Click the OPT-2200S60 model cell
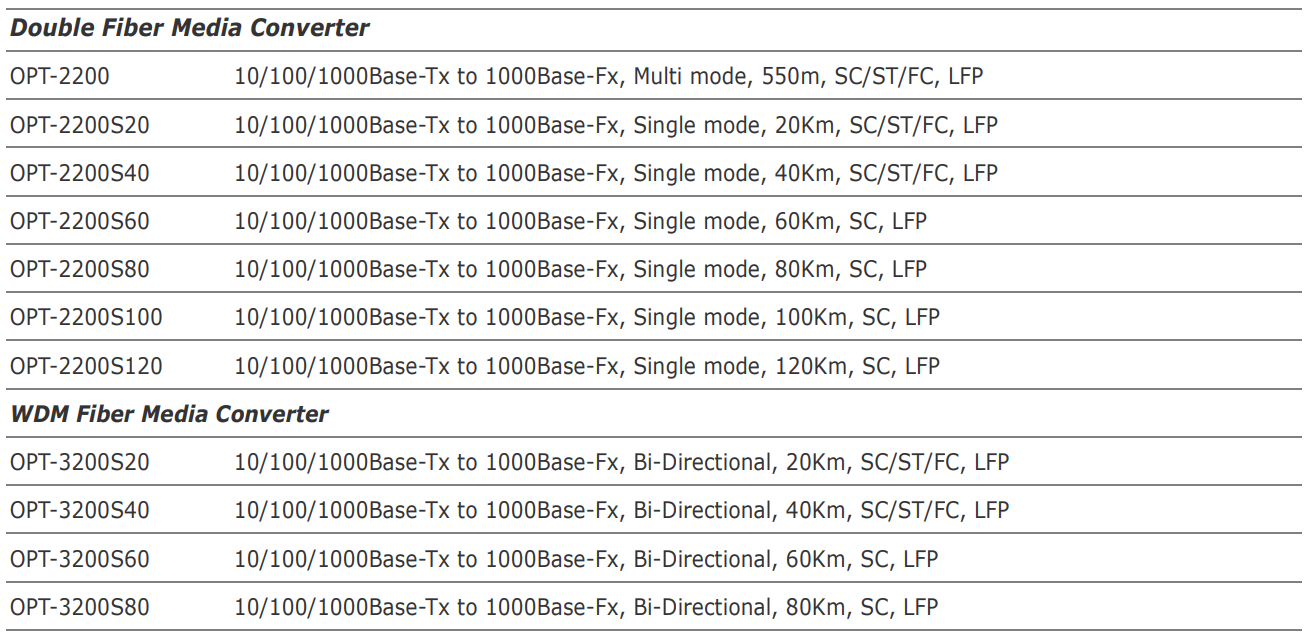1306x641 pixels. pos(80,222)
